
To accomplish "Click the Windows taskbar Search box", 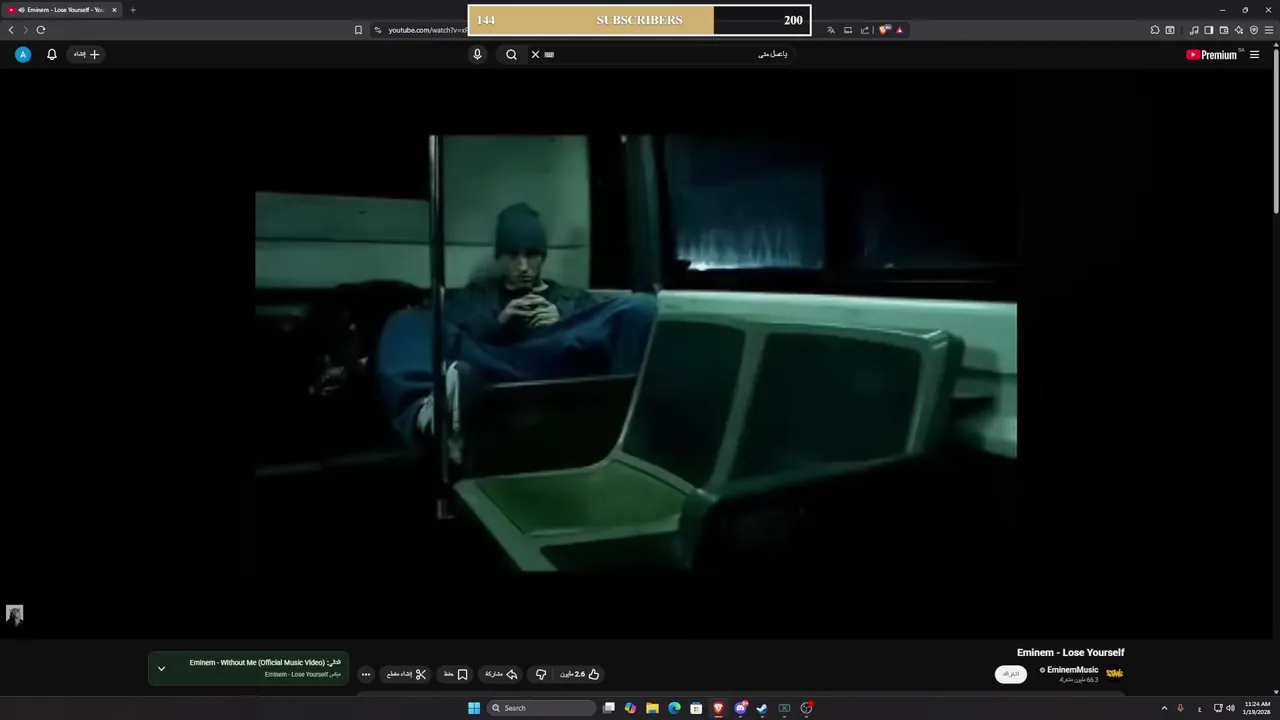I will [541, 708].
